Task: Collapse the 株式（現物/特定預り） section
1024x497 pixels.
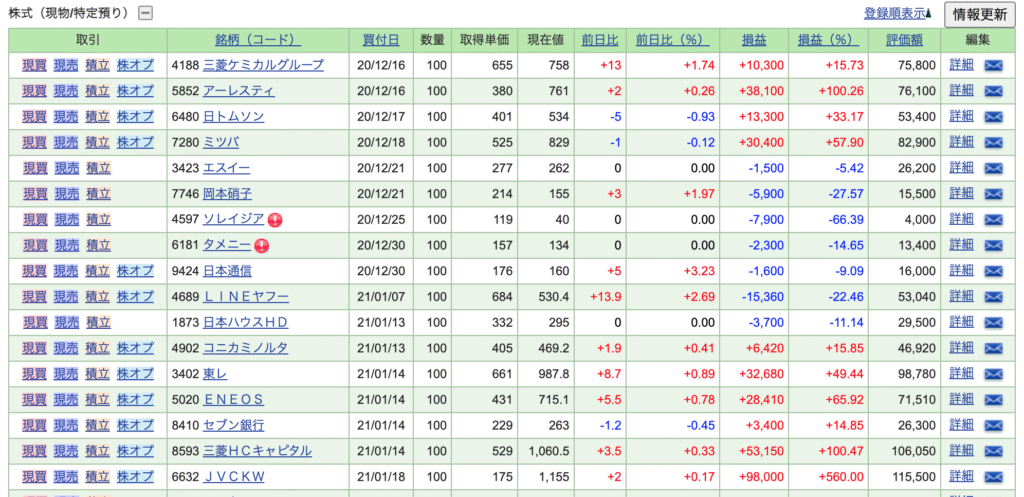Action: pyautogui.click(x=146, y=13)
